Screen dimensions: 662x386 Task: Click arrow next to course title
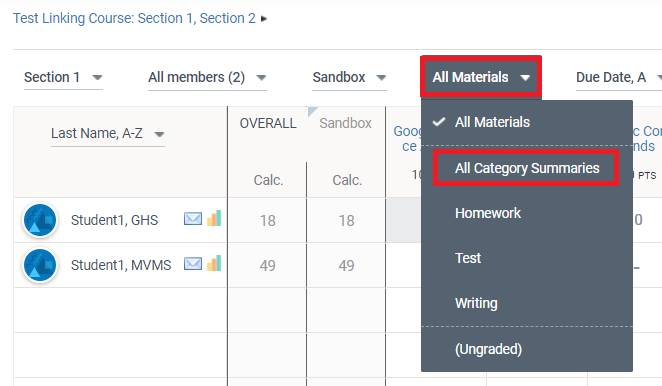coord(264,19)
